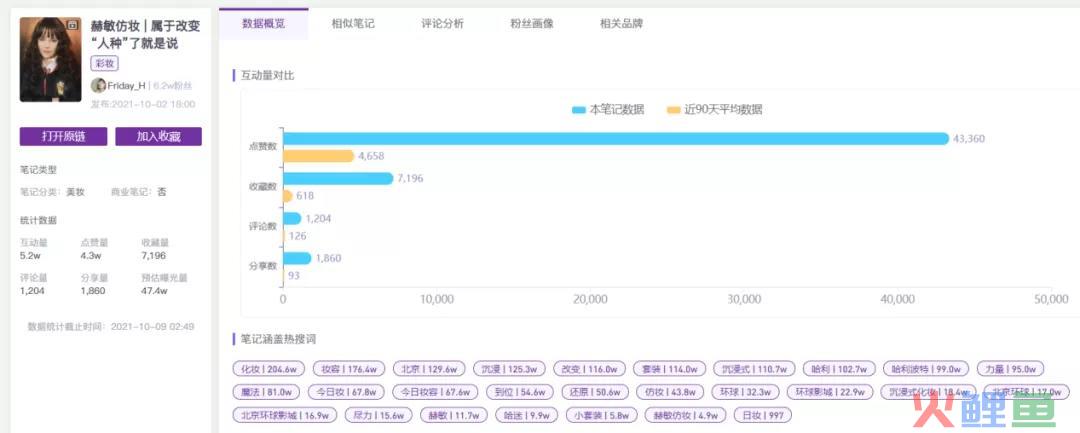Select the hot word tag 改变 | 116.0w
The image size is (1080, 433).
click(590, 368)
